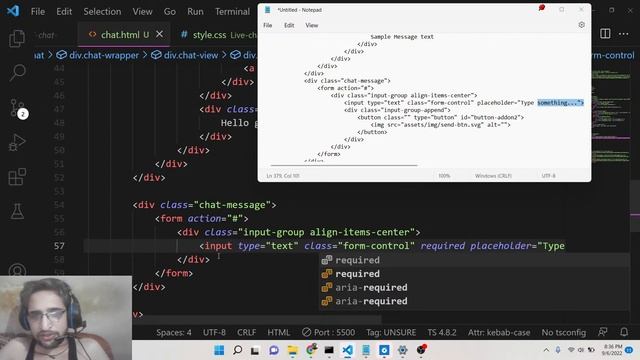
Task: Open the VS Code Terminal menu
Action: [232, 11]
